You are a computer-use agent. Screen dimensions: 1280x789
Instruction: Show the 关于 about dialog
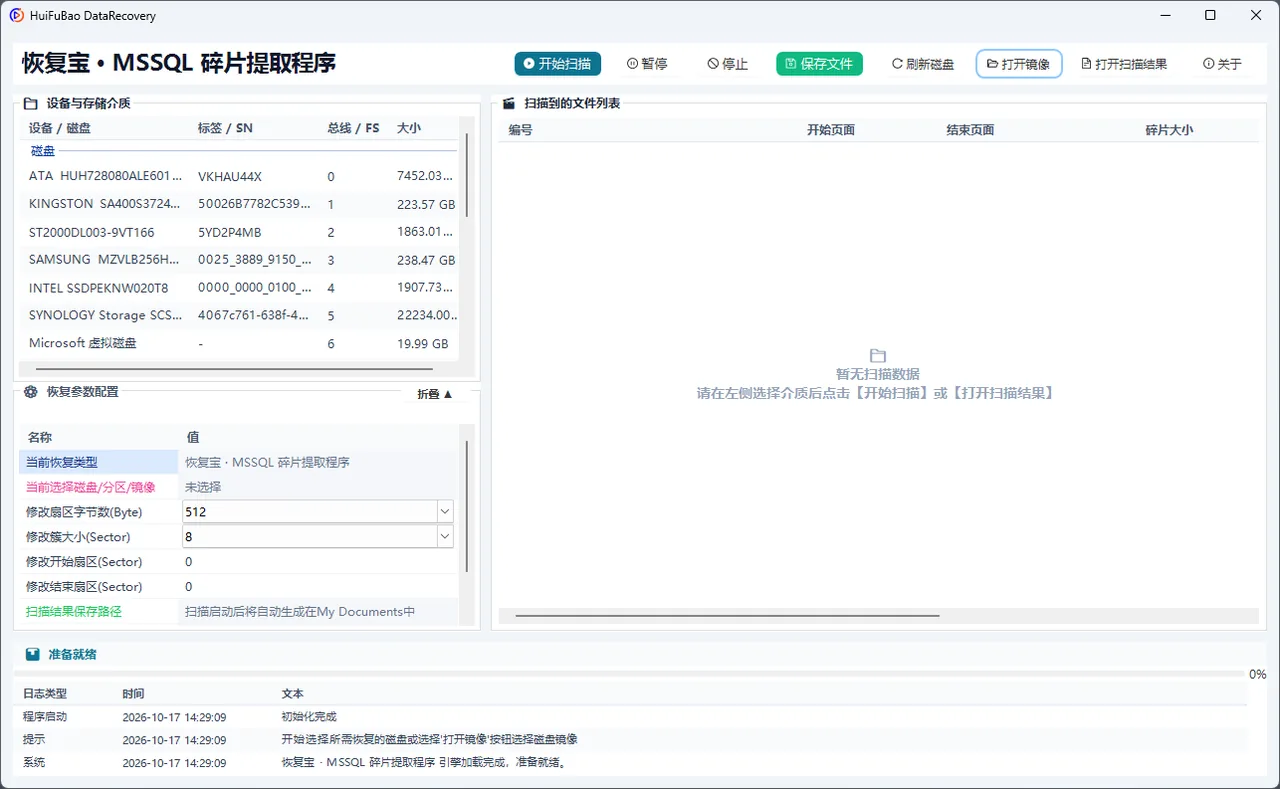point(1223,64)
